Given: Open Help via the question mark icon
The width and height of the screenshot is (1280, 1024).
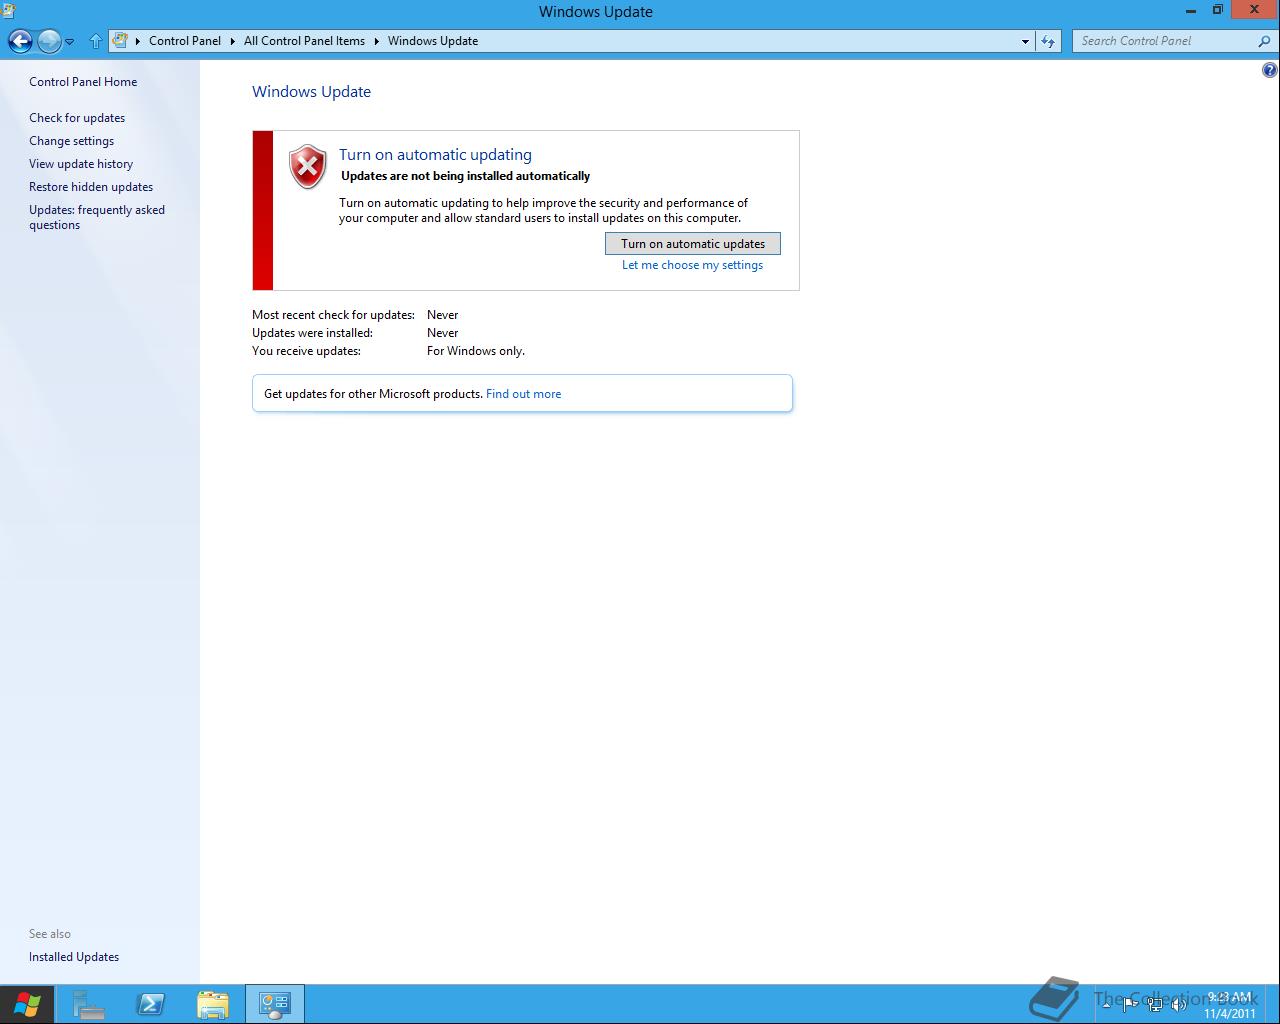Looking at the screenshot, I should (x=1270, y=70).
